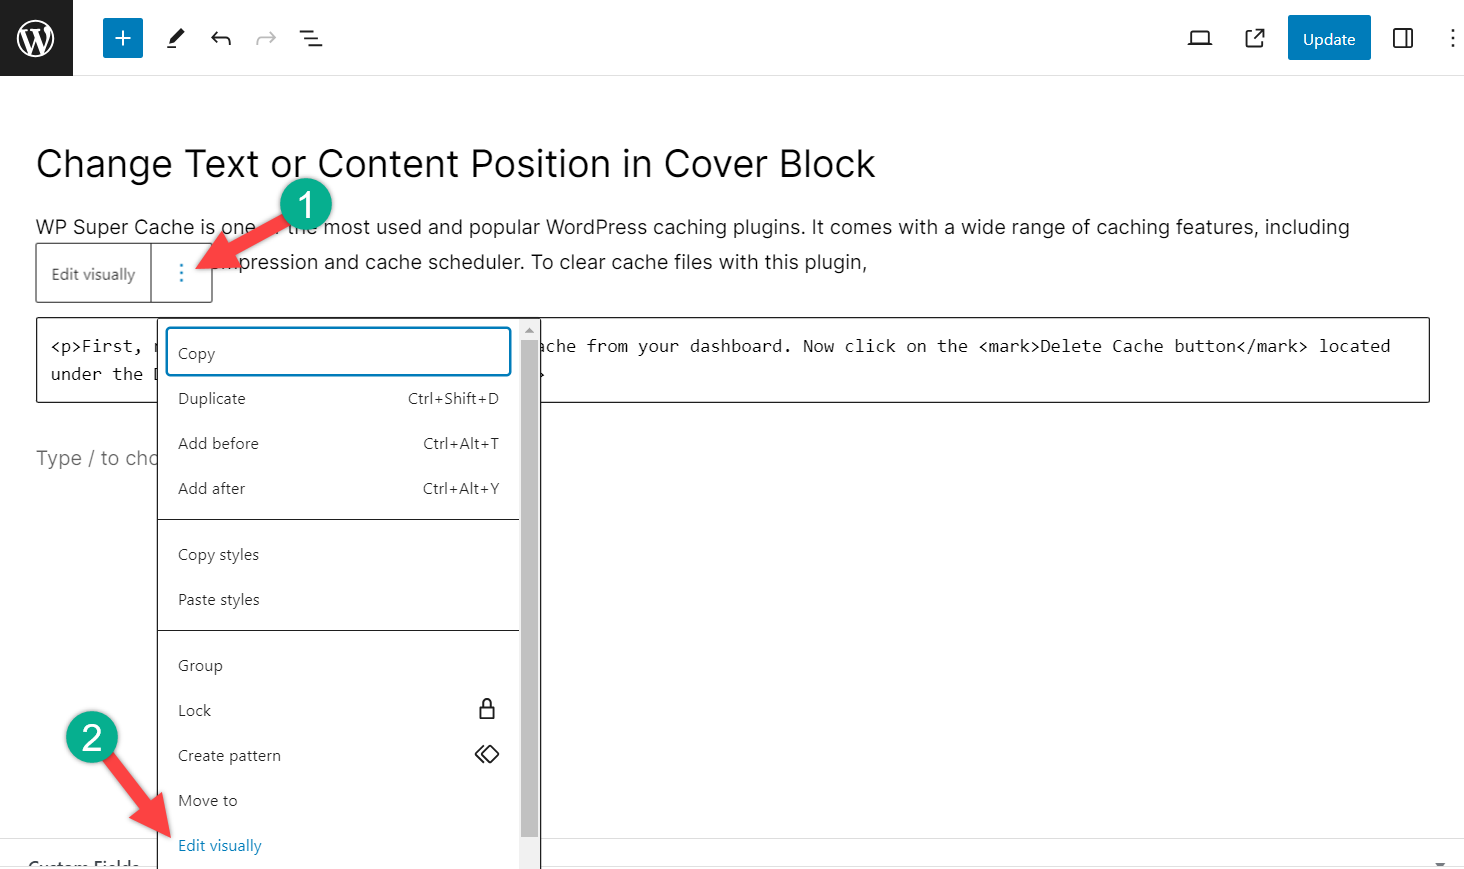
Task: Select Copy styles menu item
Action: click(x=338, y=554)
